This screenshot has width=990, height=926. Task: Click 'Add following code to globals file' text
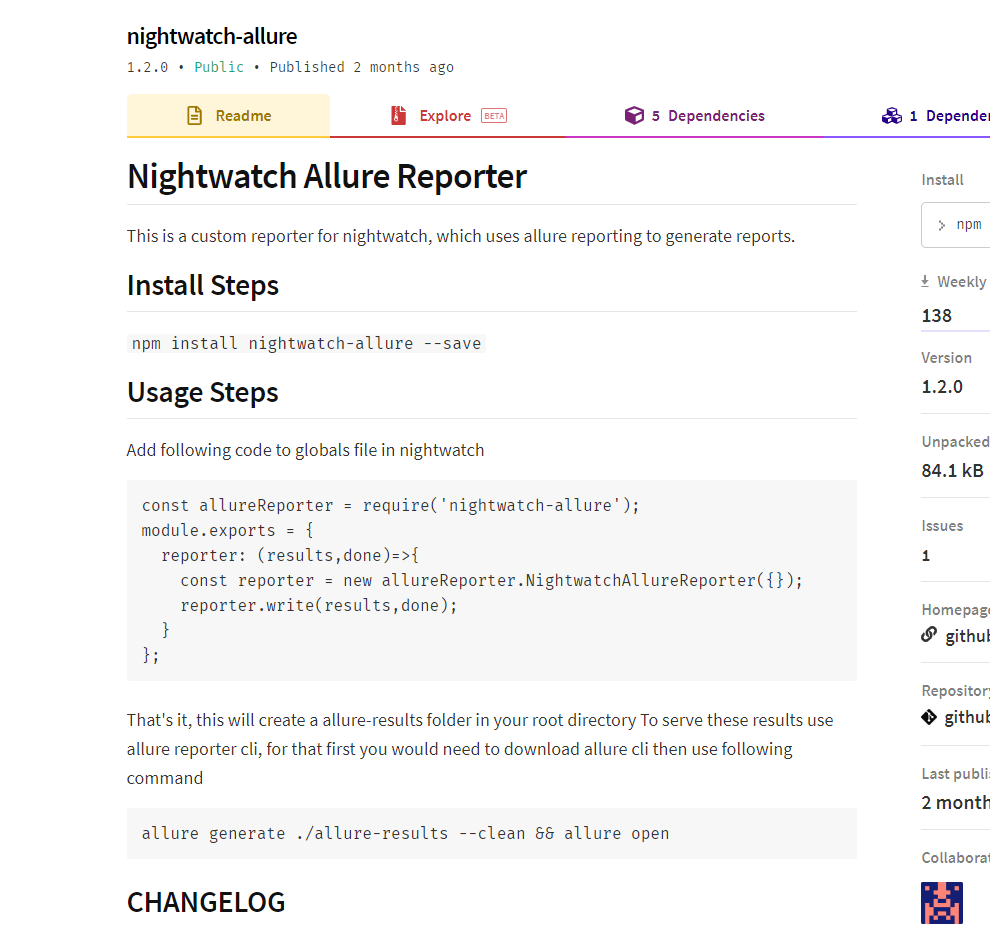[305, 450]
